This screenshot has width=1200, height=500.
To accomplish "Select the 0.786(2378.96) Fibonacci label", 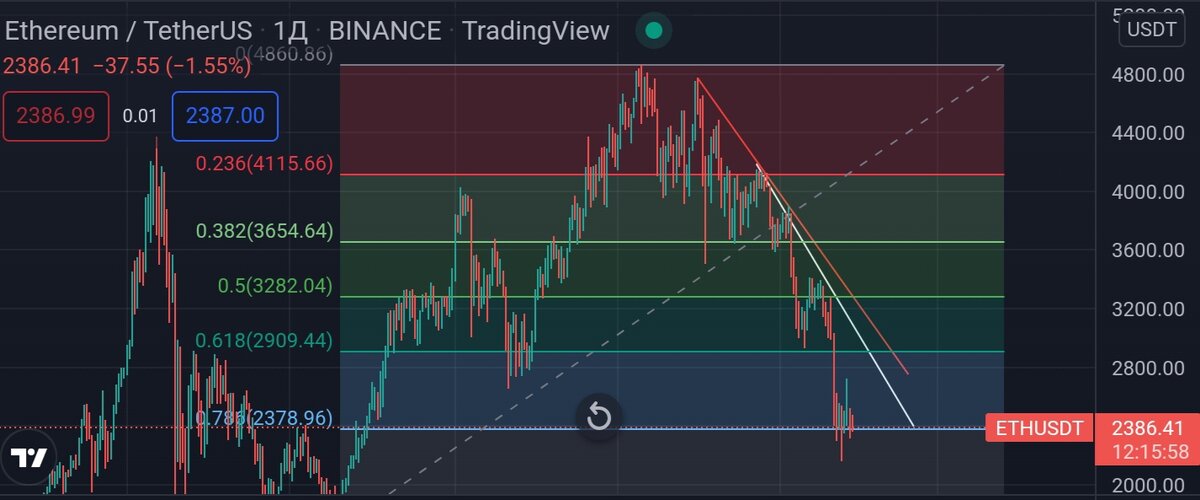I will click(x=264, y=418).
